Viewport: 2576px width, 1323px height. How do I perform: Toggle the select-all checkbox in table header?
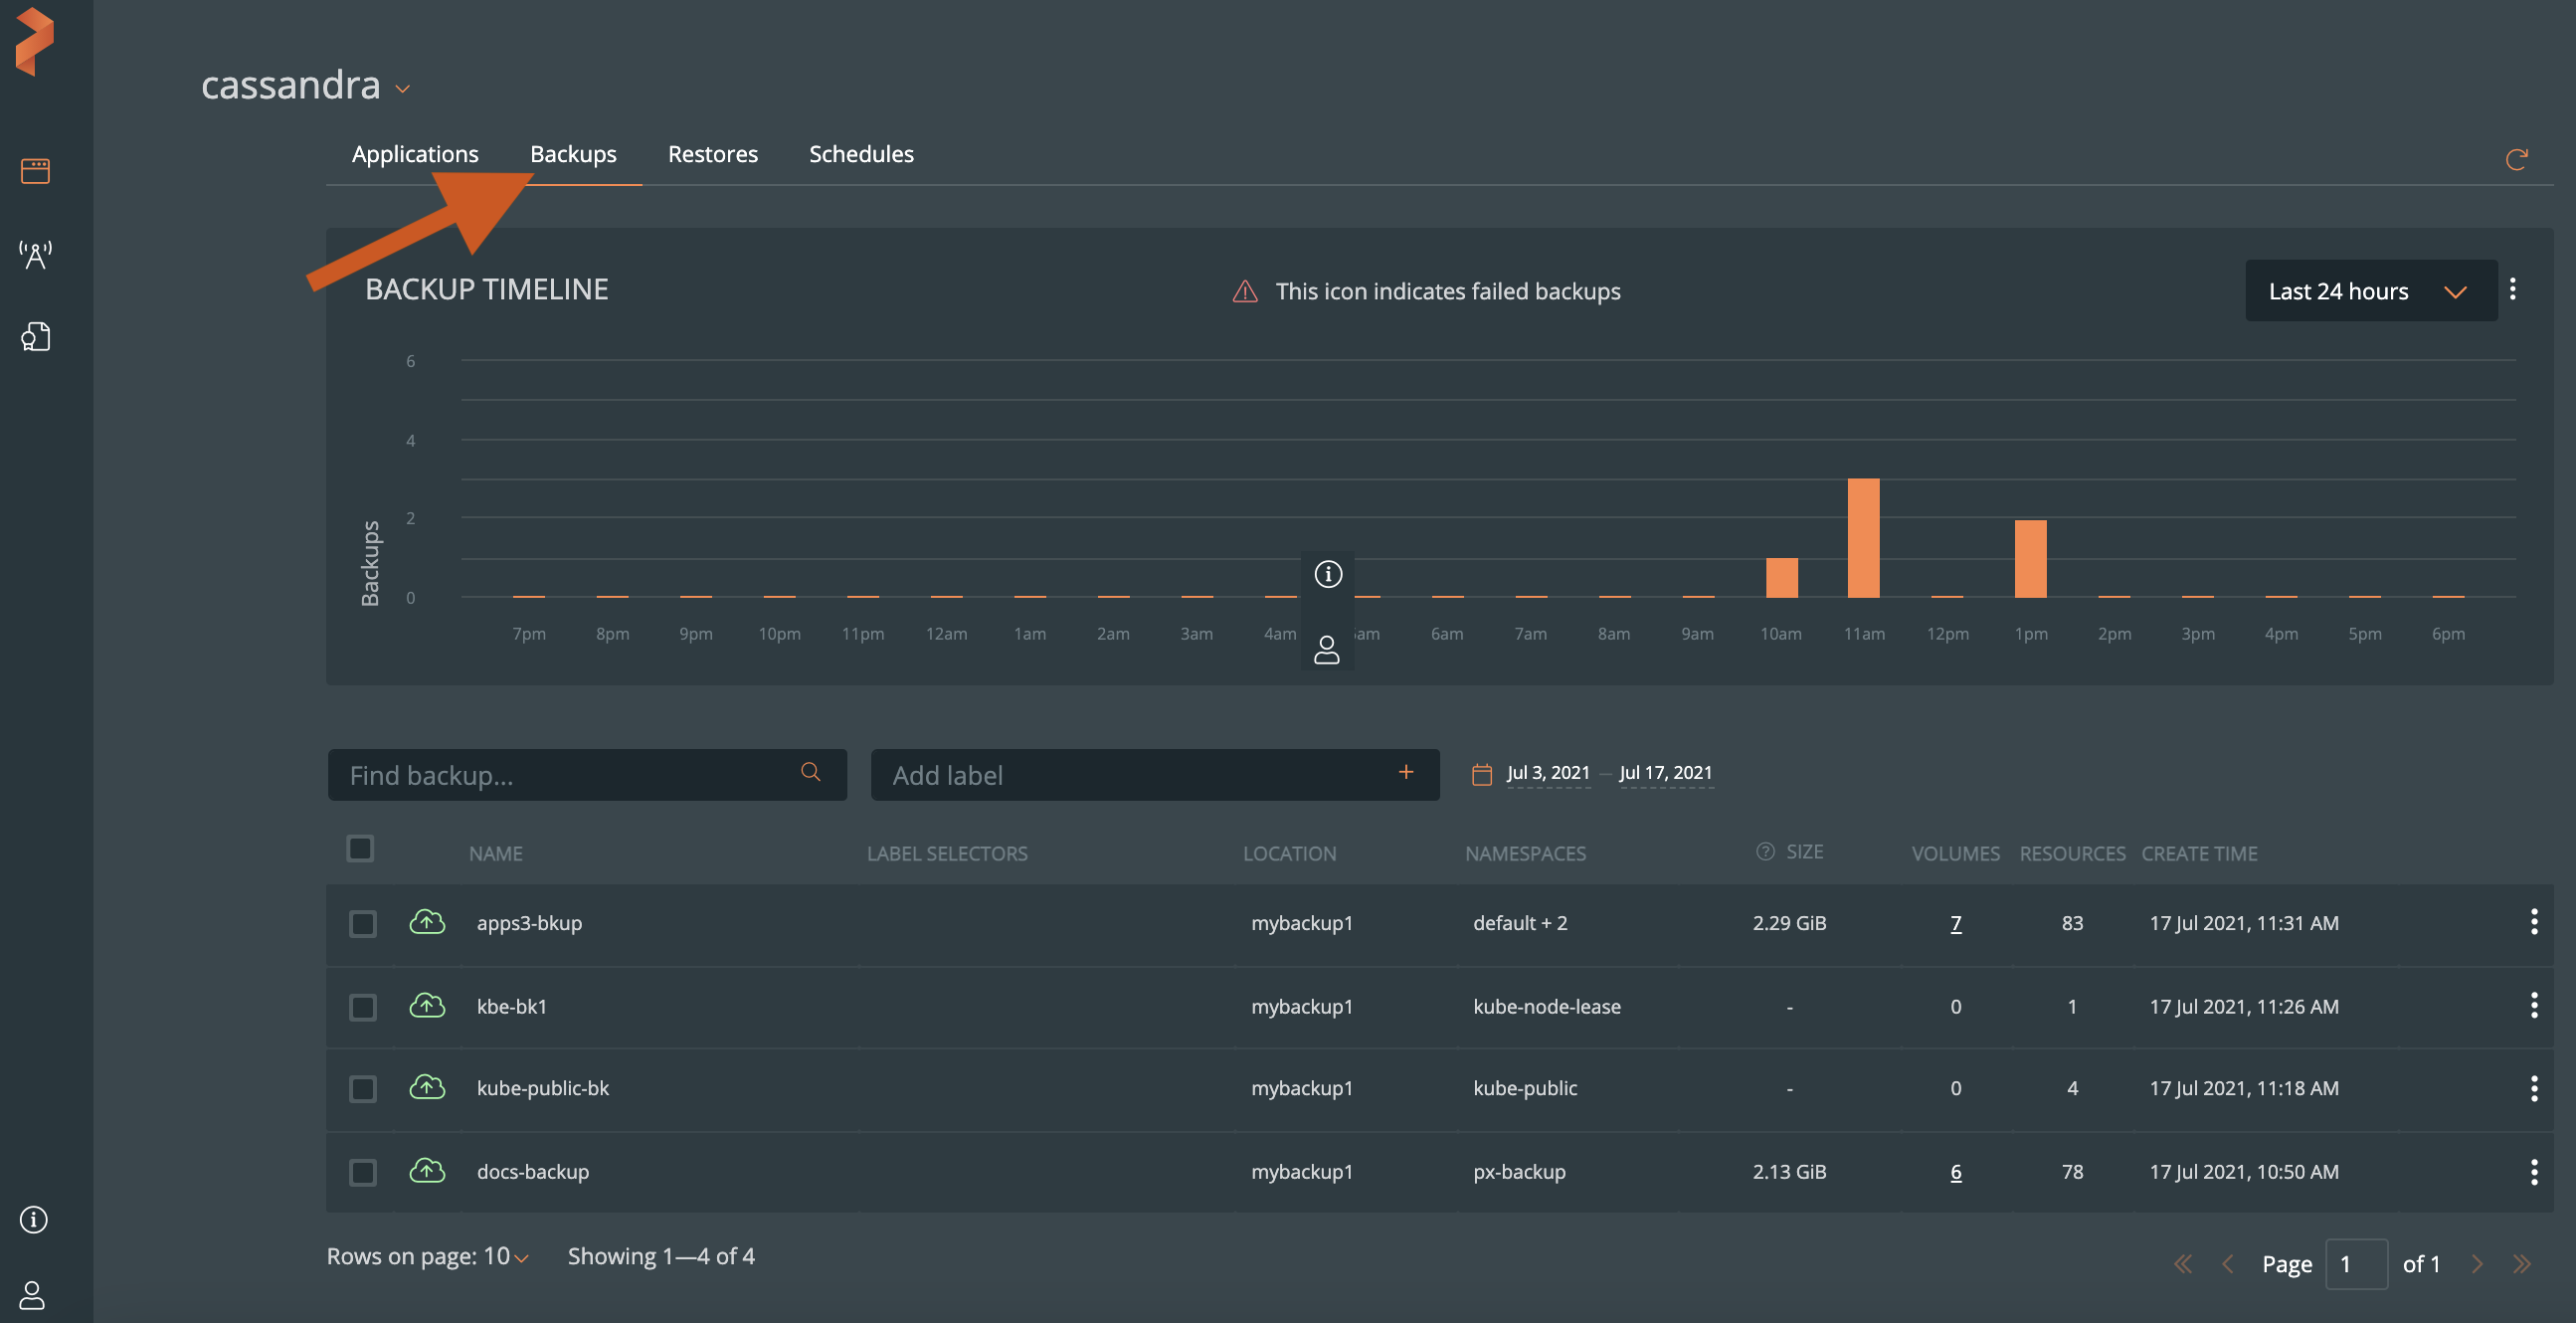click(360, 849)
